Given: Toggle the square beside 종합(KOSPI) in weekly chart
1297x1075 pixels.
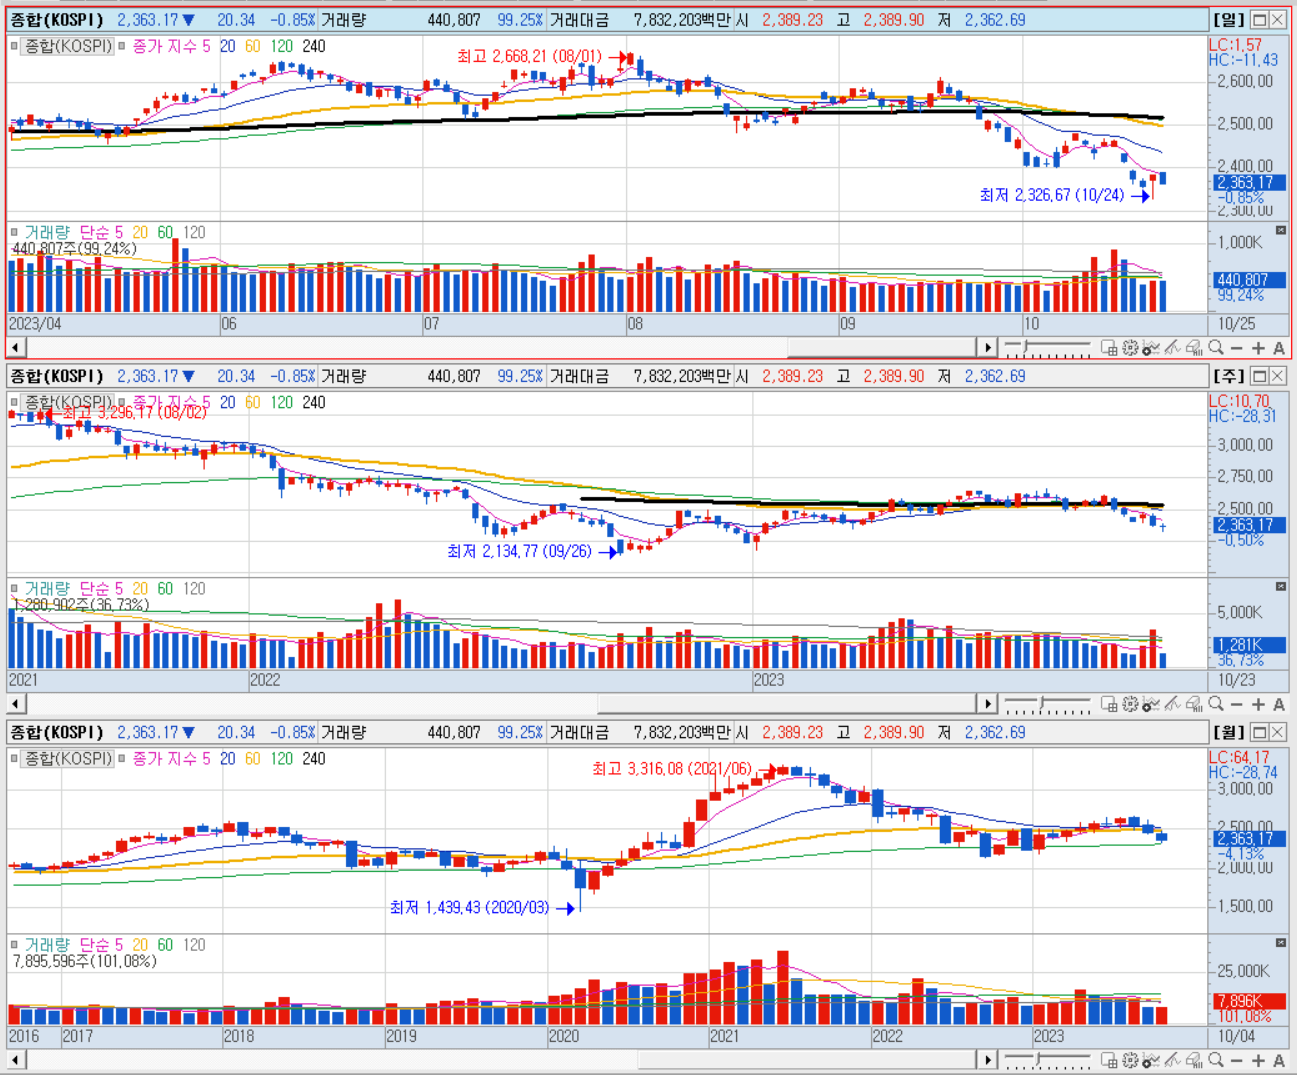Looking at the screenshot, I should (15, 402).
